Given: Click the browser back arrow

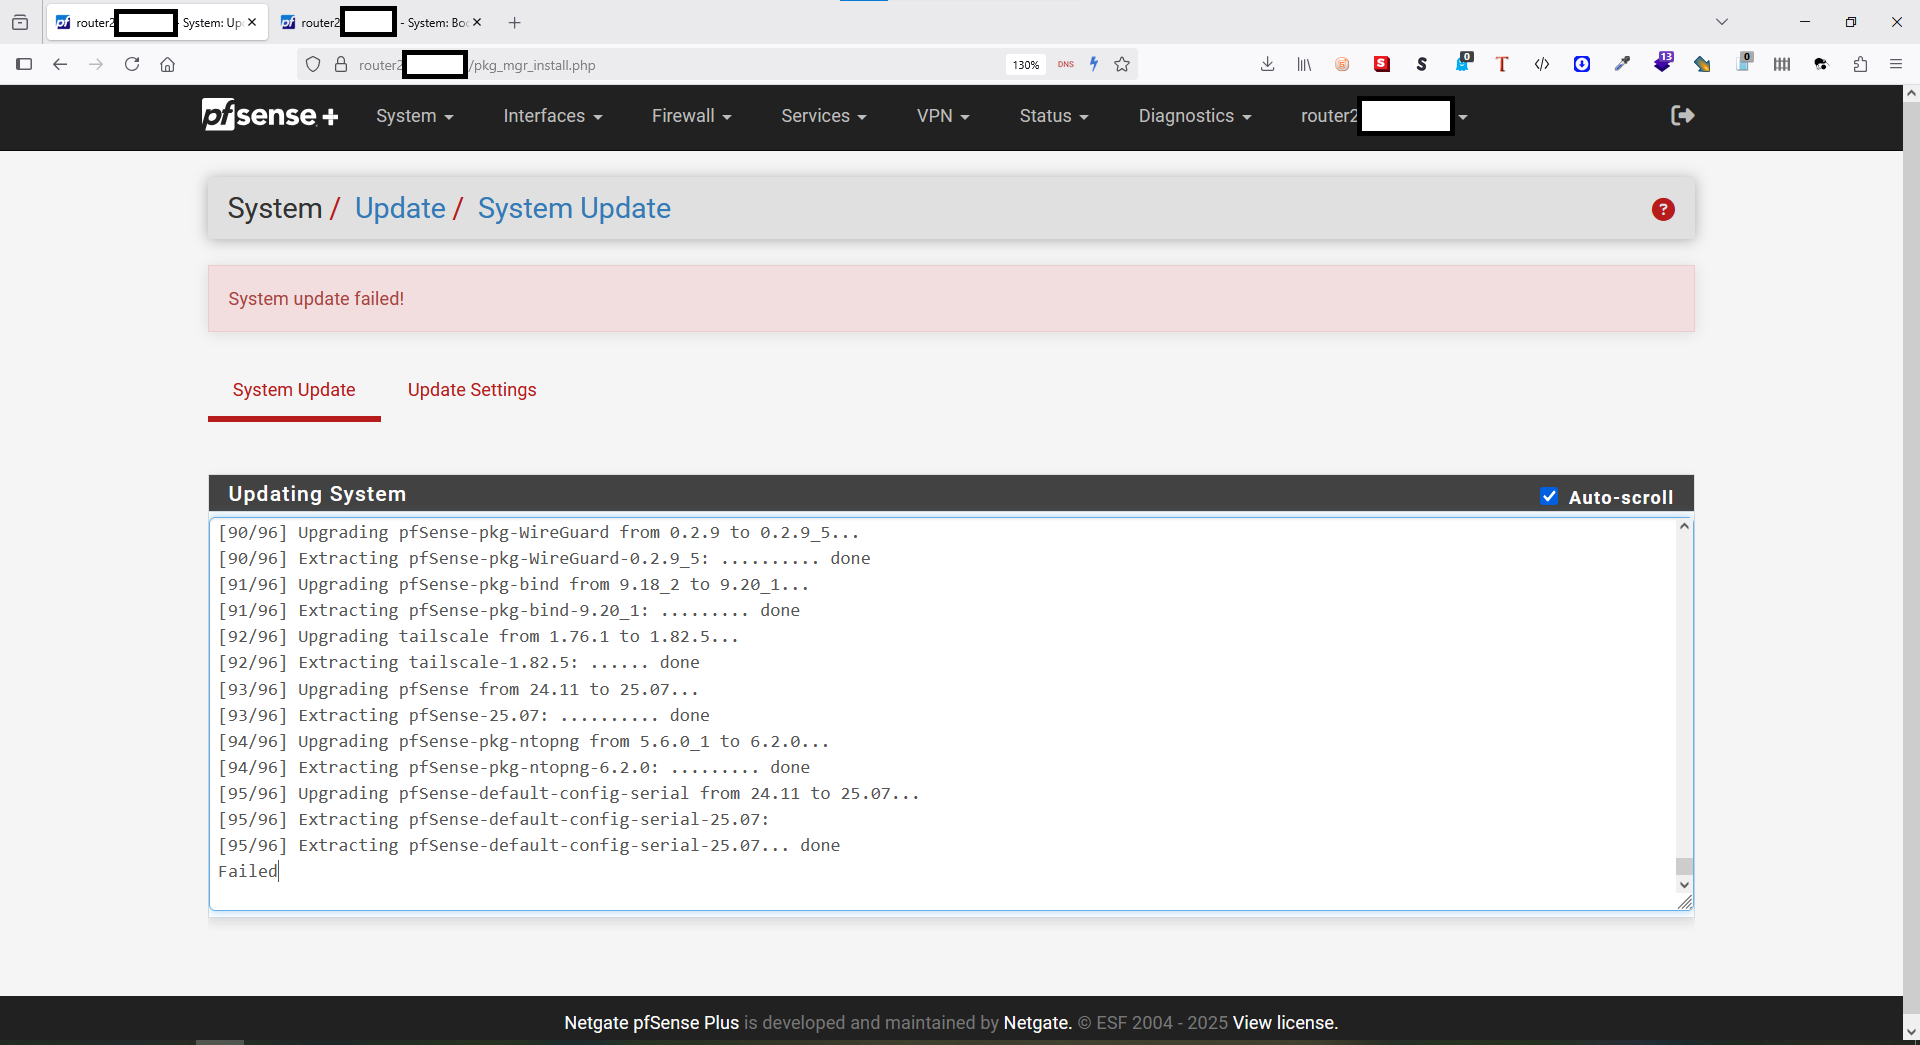Looking at the screenshot, I should point(60,64).
